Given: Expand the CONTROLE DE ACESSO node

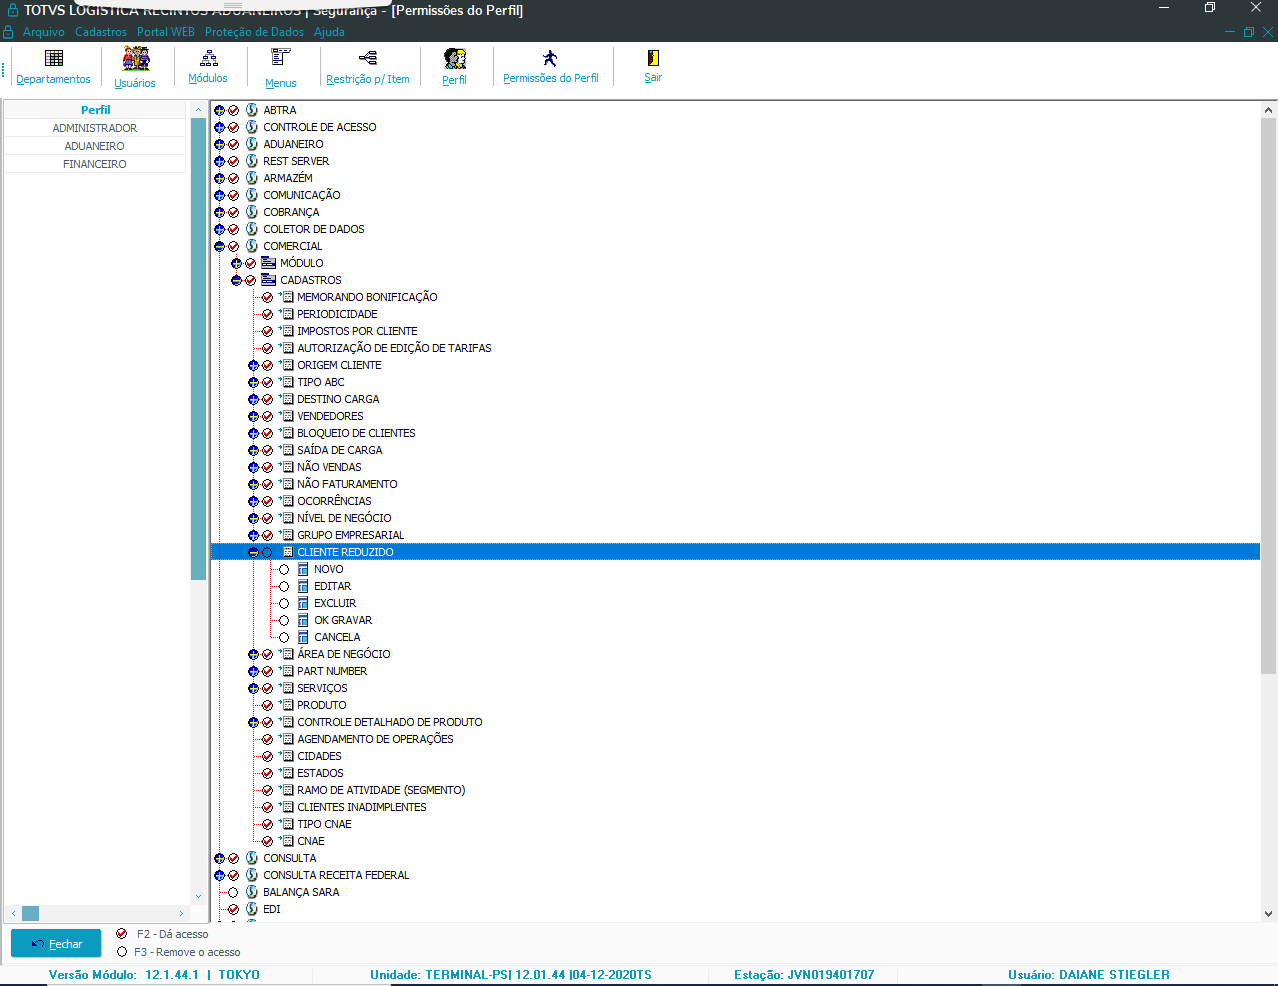Looking at the screenshot, I should tap(219, 128).
